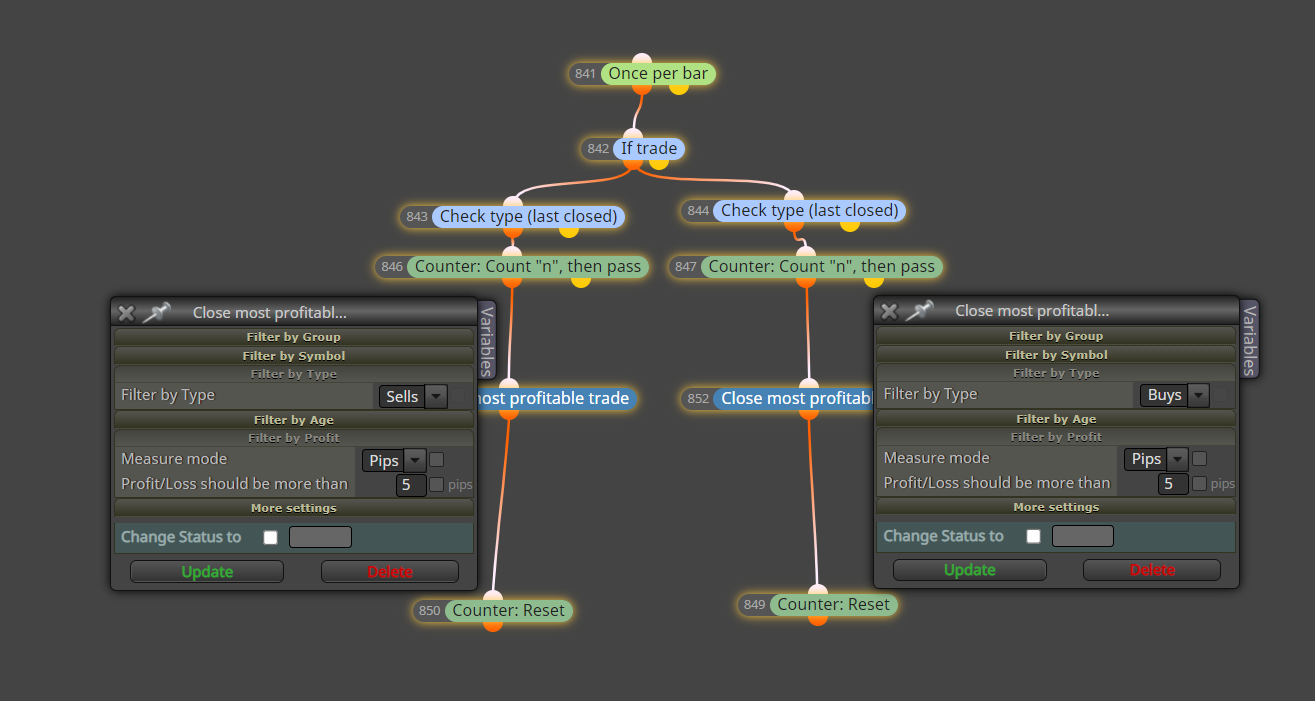Open the Buys filter type dropdown
1315x701 pixels.
1175,395
